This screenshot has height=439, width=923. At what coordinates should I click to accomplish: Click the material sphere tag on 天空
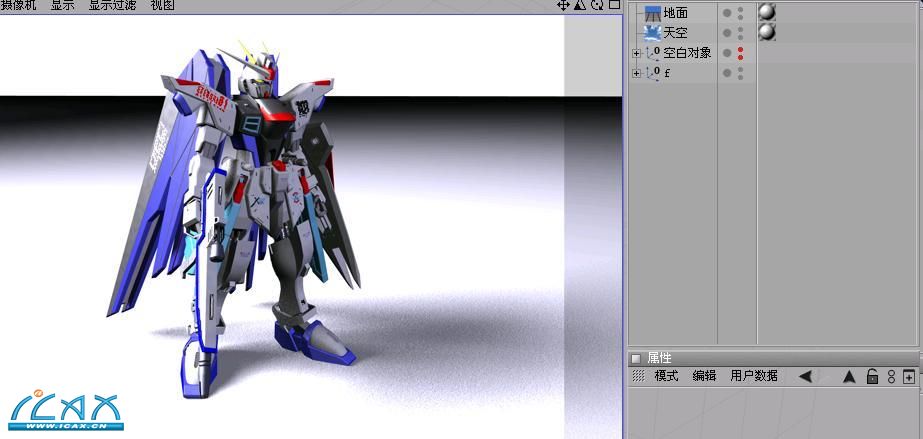pos(767,33)
